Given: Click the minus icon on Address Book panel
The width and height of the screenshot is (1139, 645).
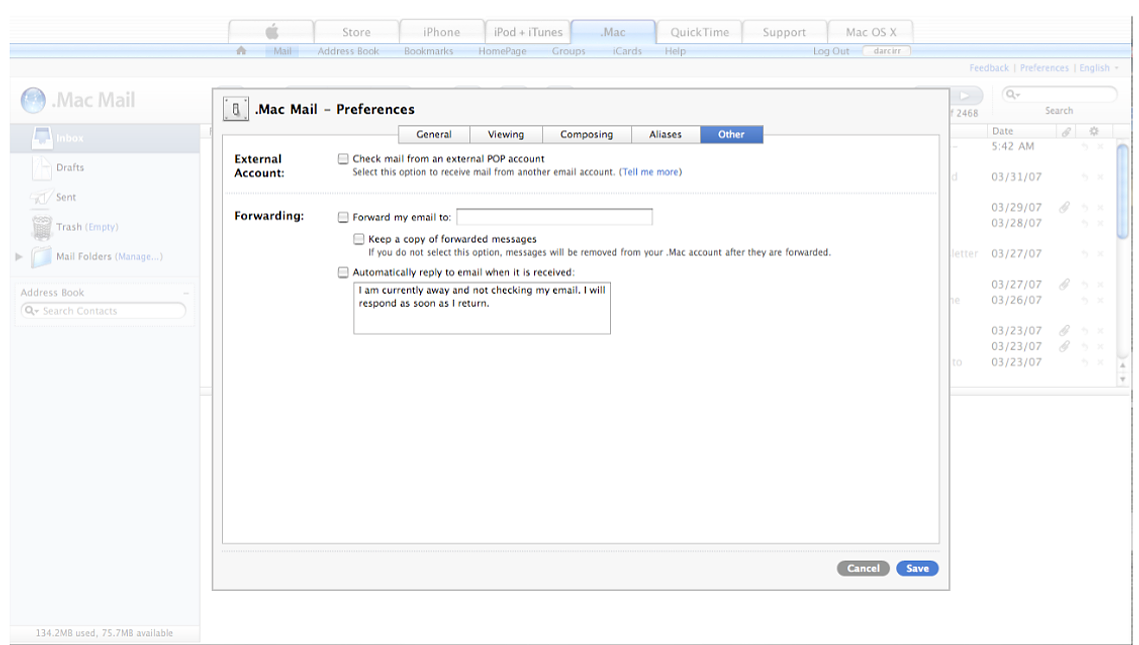Looking at the screenshot, I should point(186,293).
